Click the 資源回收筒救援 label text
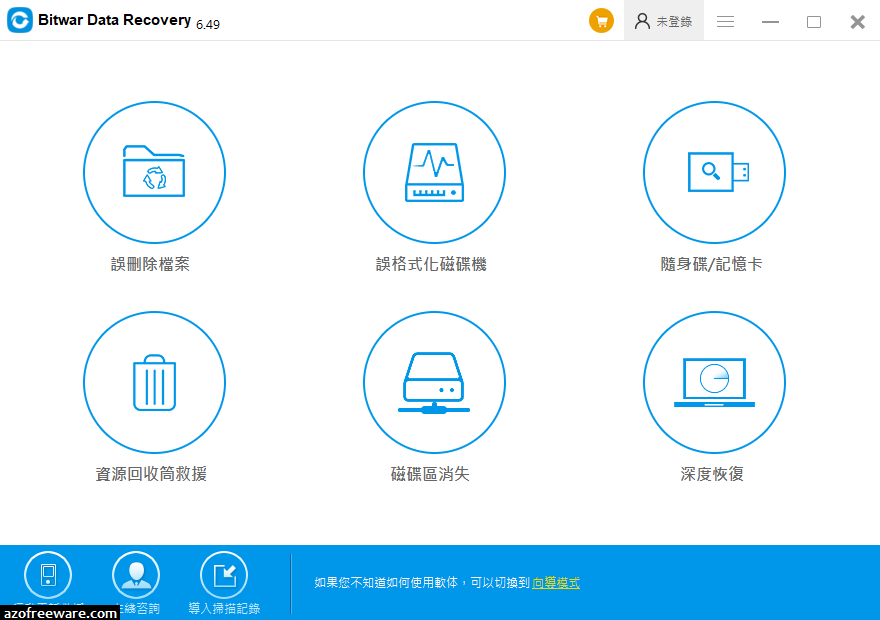The height and width of the screenshot is (620, 880). (x=151, y=474)
